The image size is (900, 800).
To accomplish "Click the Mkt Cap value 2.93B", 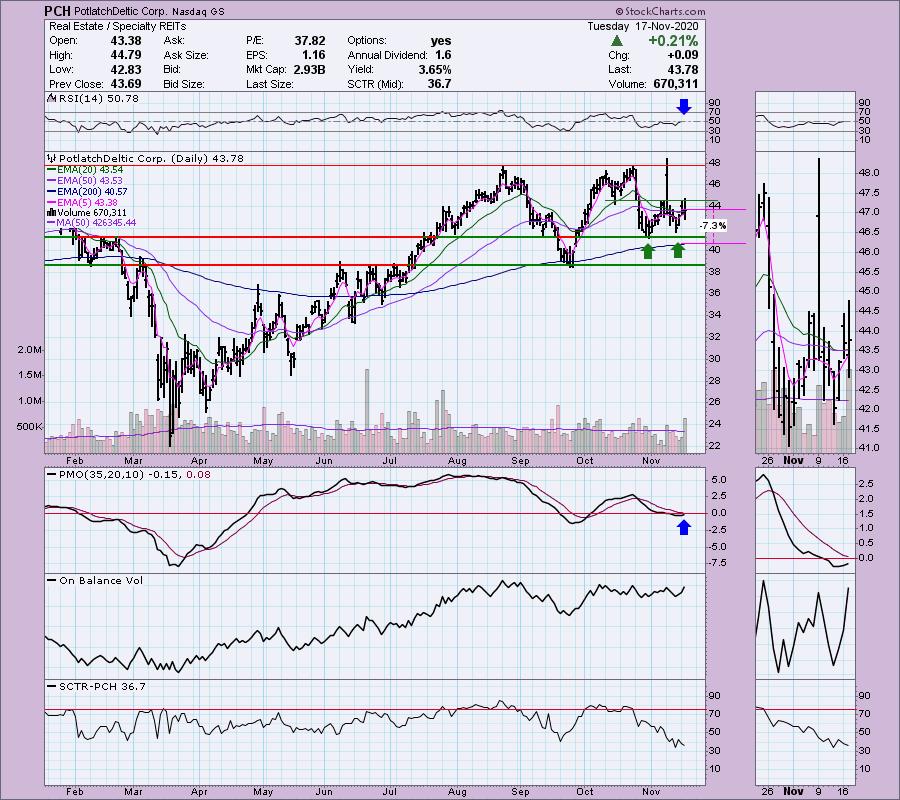I will click(309, 69).
